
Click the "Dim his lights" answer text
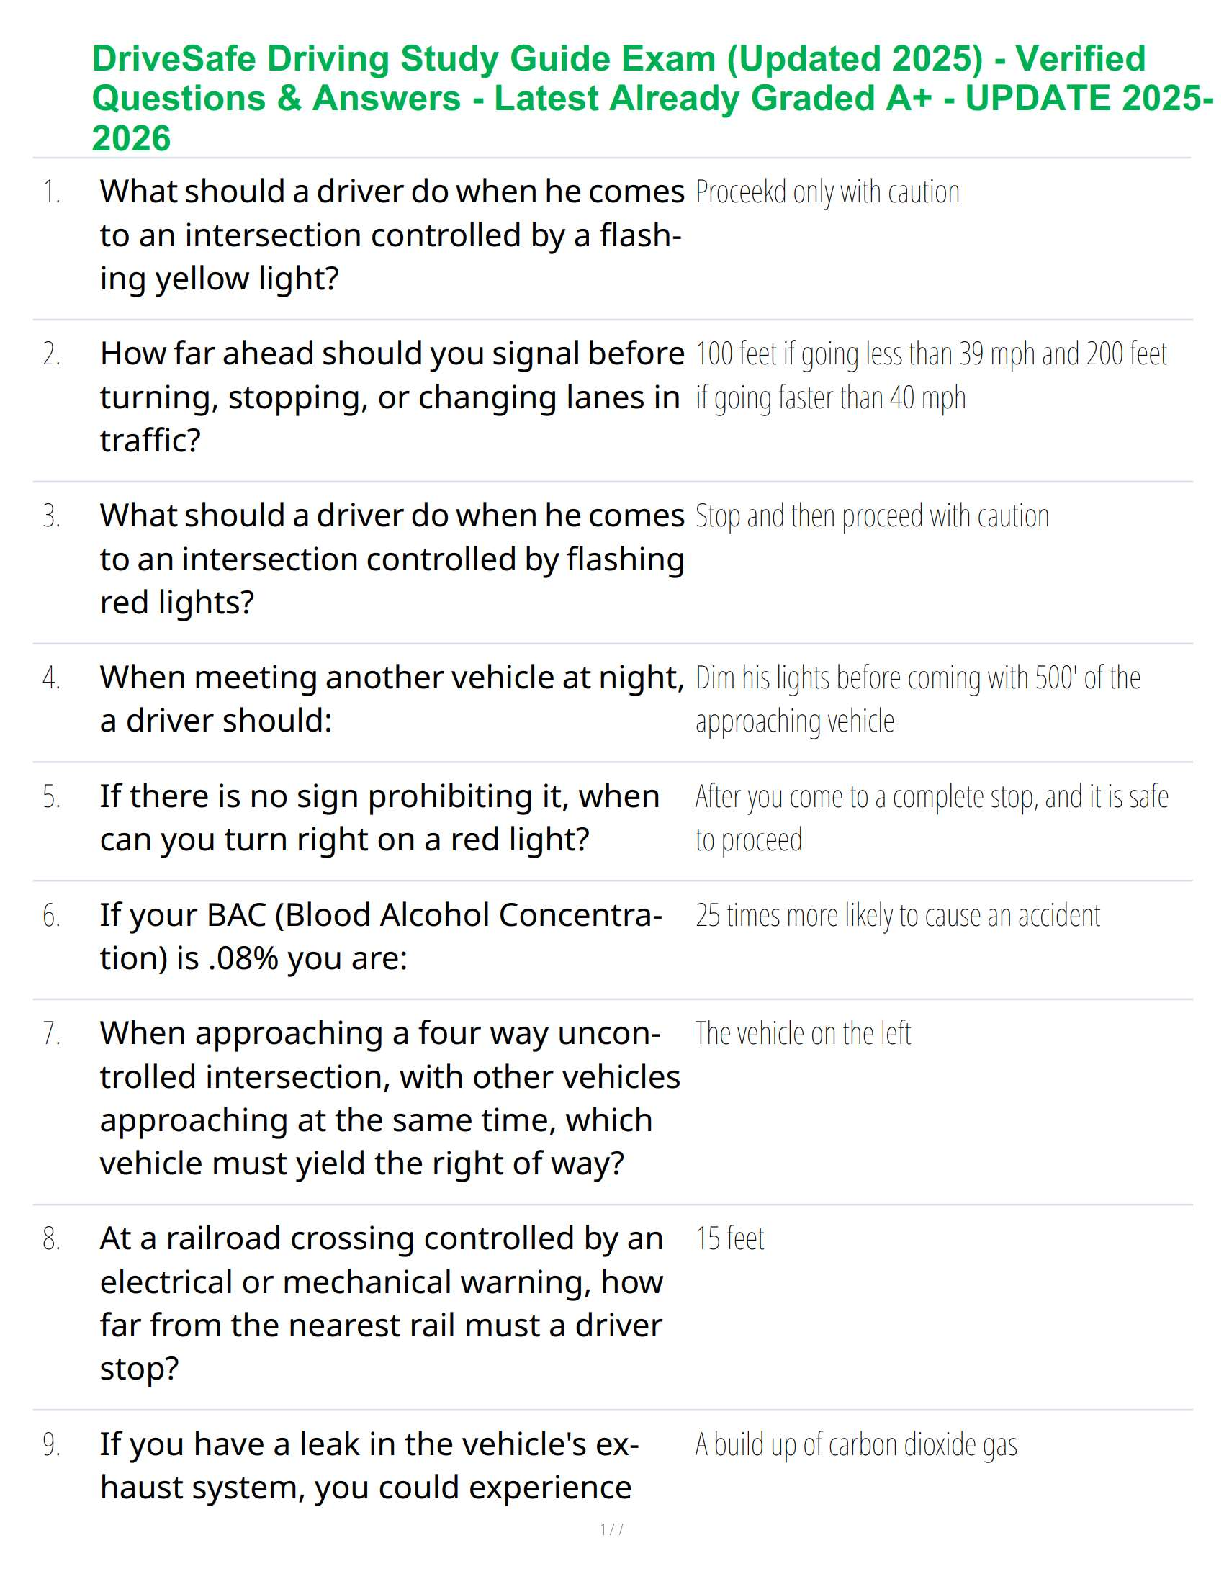point(917,699)
